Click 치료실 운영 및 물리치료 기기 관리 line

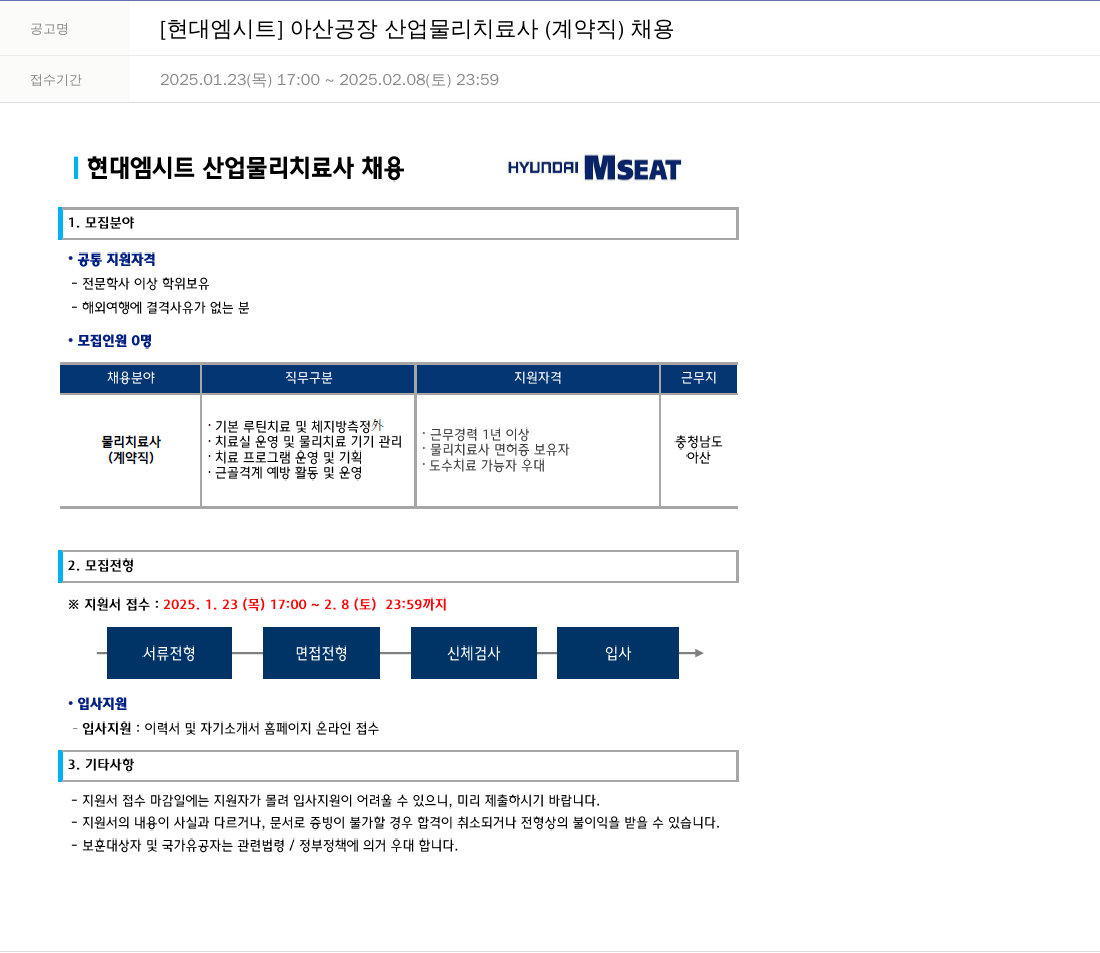tap(305, 441)
